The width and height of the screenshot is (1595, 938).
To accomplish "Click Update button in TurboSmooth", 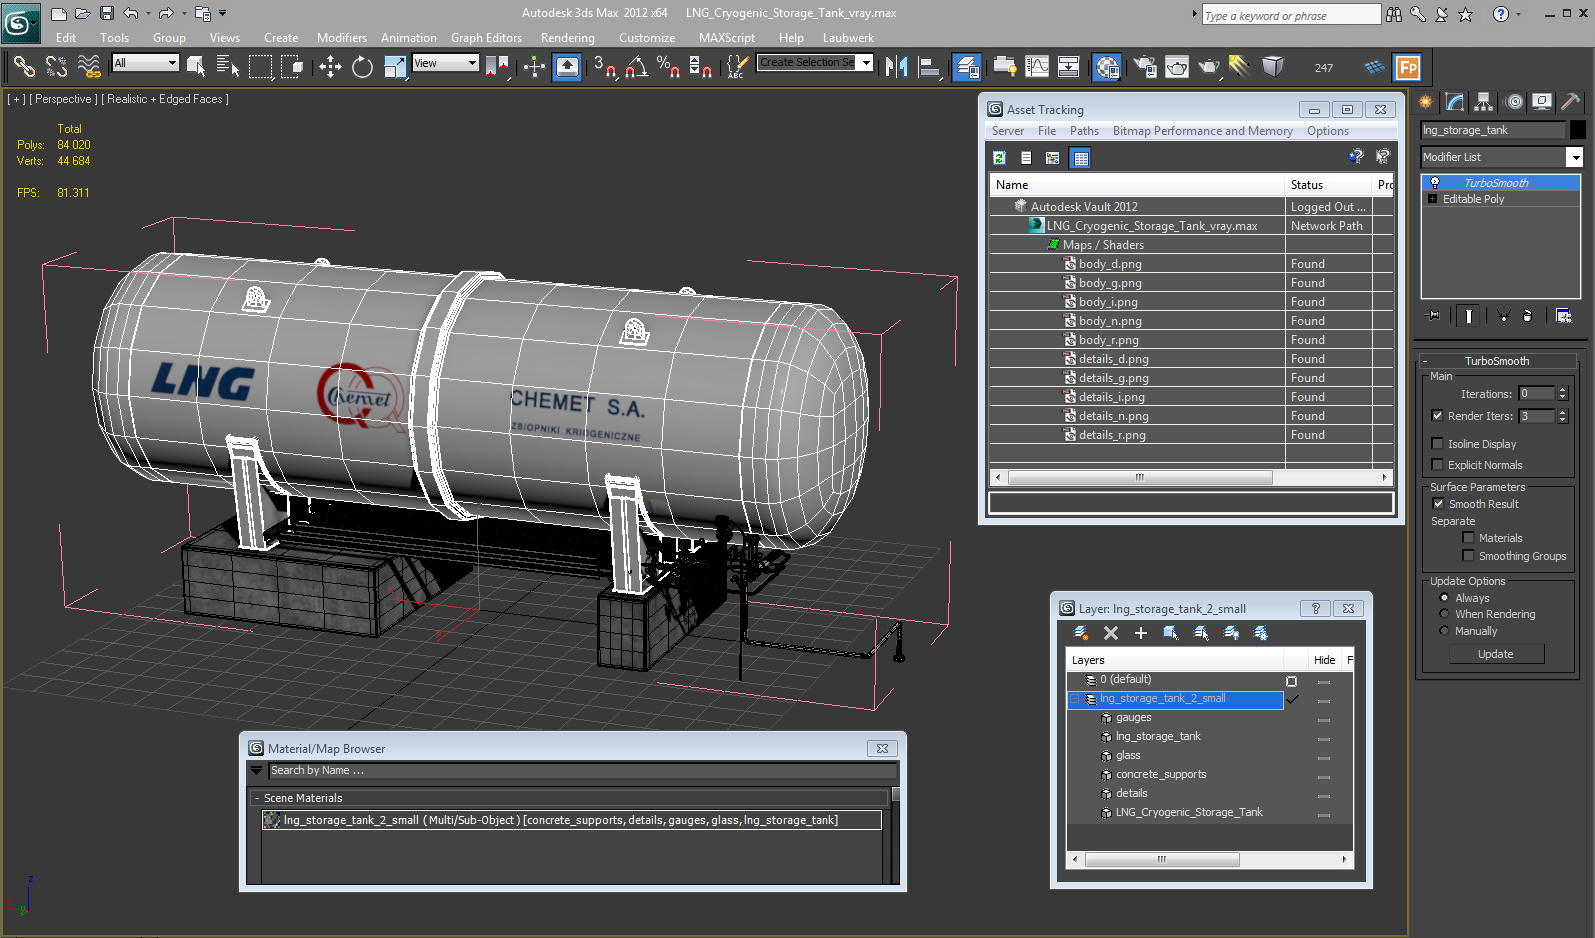I will coord(1496,654).
